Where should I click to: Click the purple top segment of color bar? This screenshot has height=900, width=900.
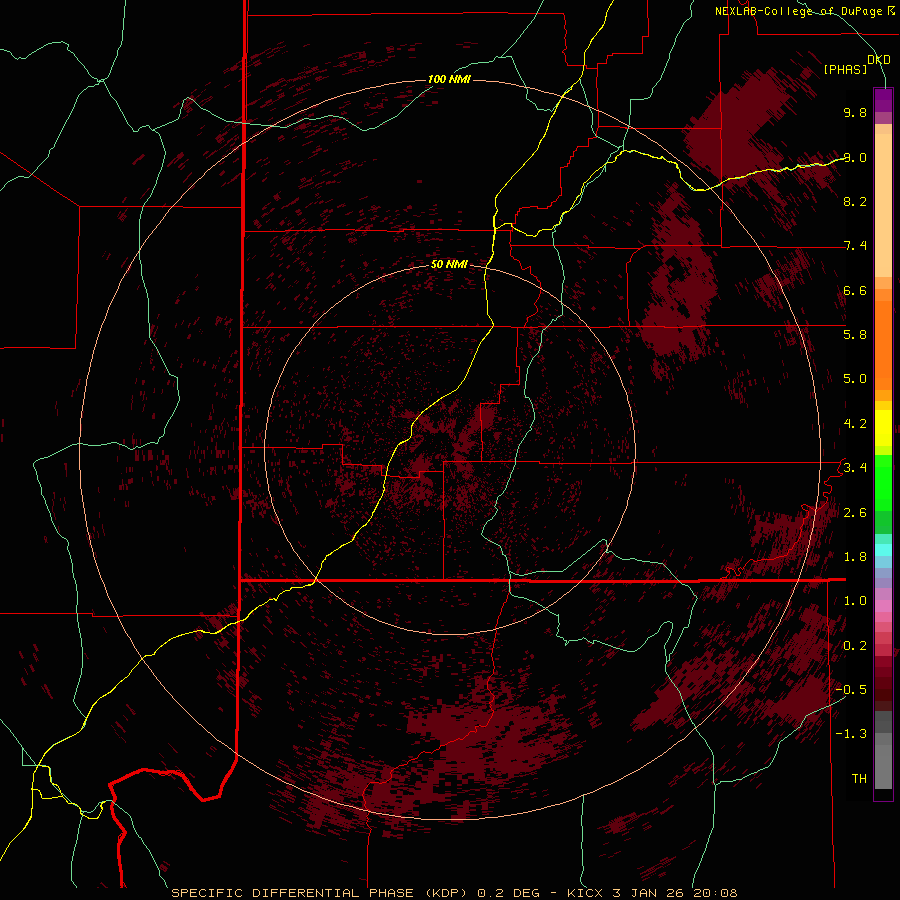[x=883, y=100]
